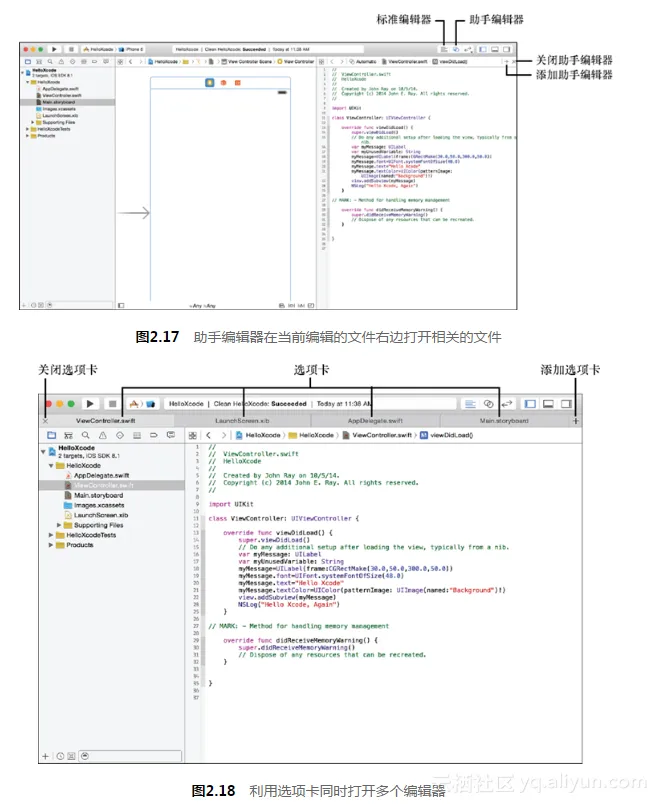Open the issue navigator in the bottom window
The image size is (658, 804).
tap(103, 435)
